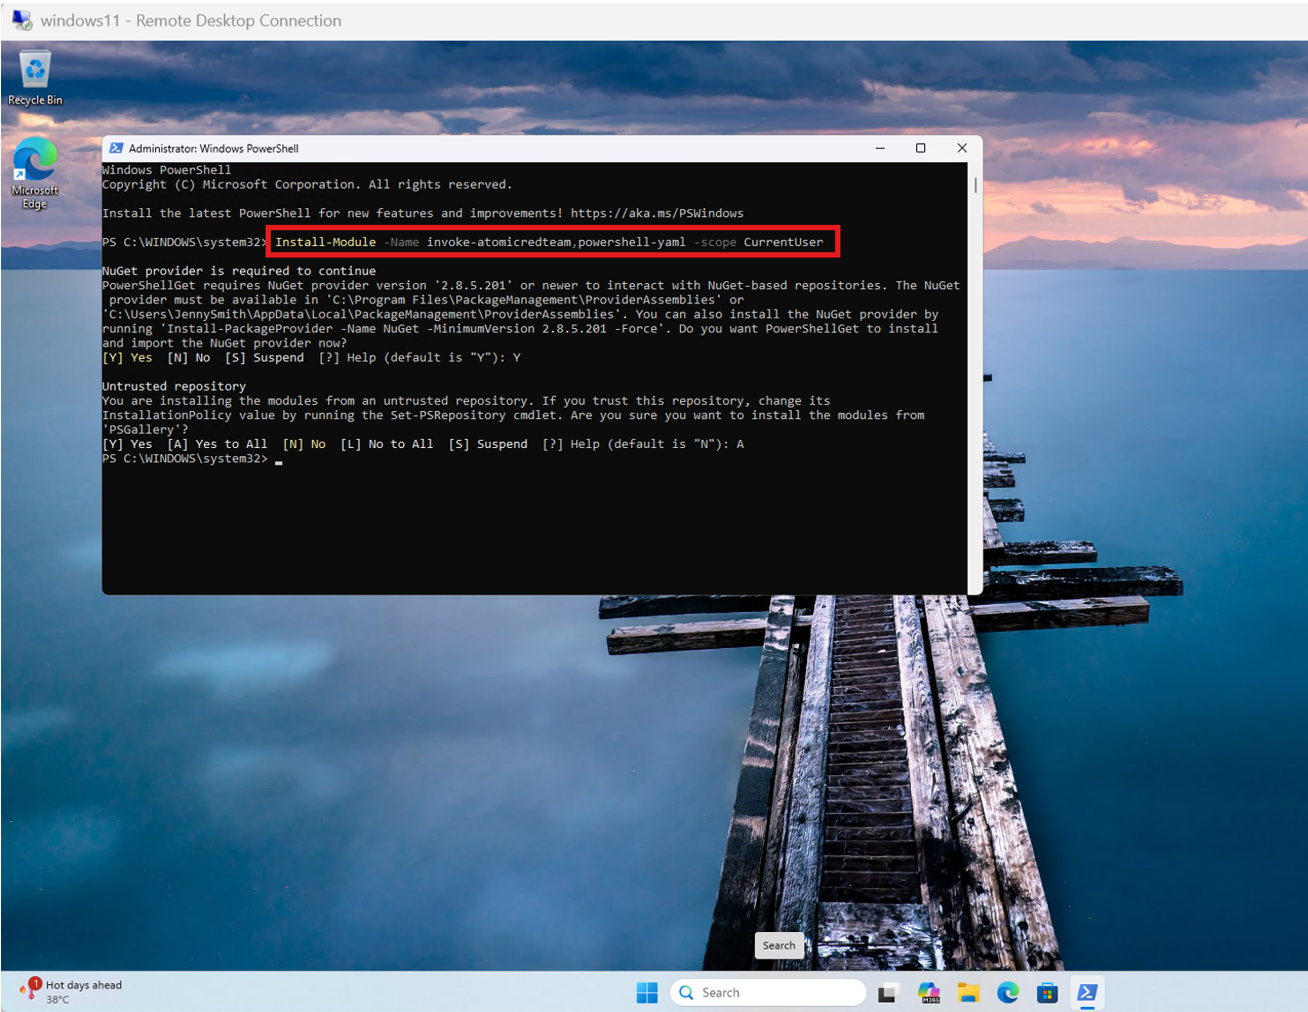This screenshot has height=1012, width=1308.
Task: Launch Microsoft Edge from the taskbar
Action: coord(1008,992)
